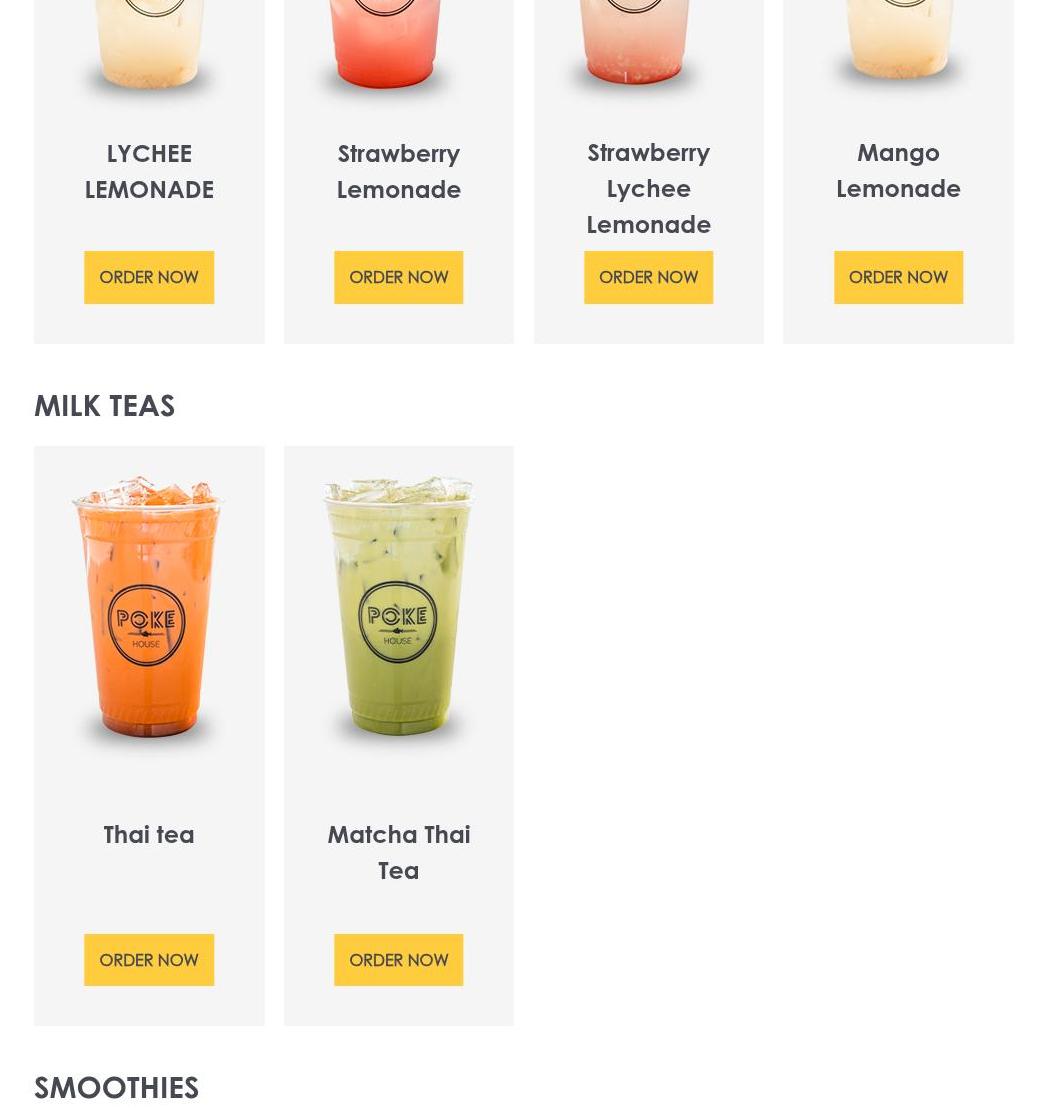The image size is (1050, 1113).
Task: Order the Lychee Lemonade now
Action: point(149,277)
